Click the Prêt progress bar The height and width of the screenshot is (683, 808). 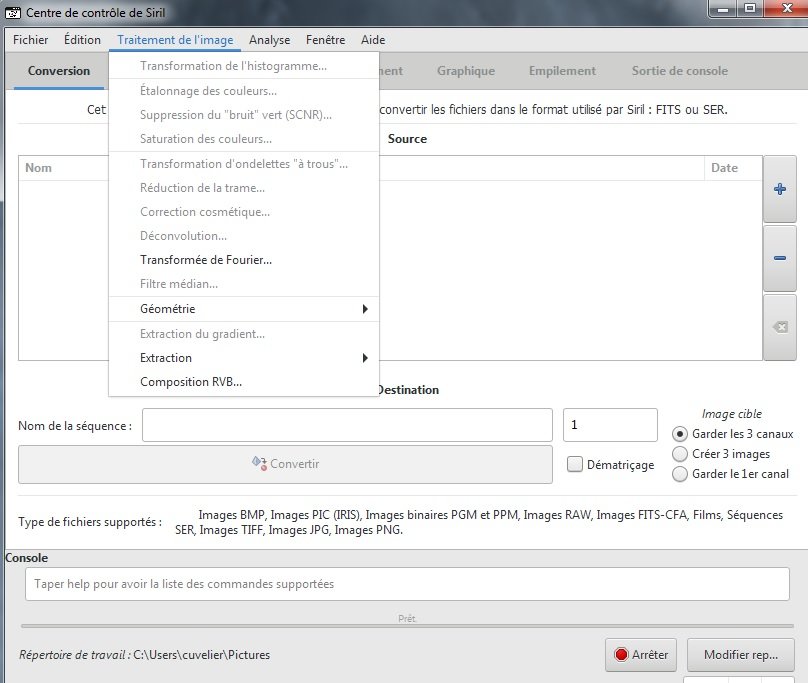407,626
